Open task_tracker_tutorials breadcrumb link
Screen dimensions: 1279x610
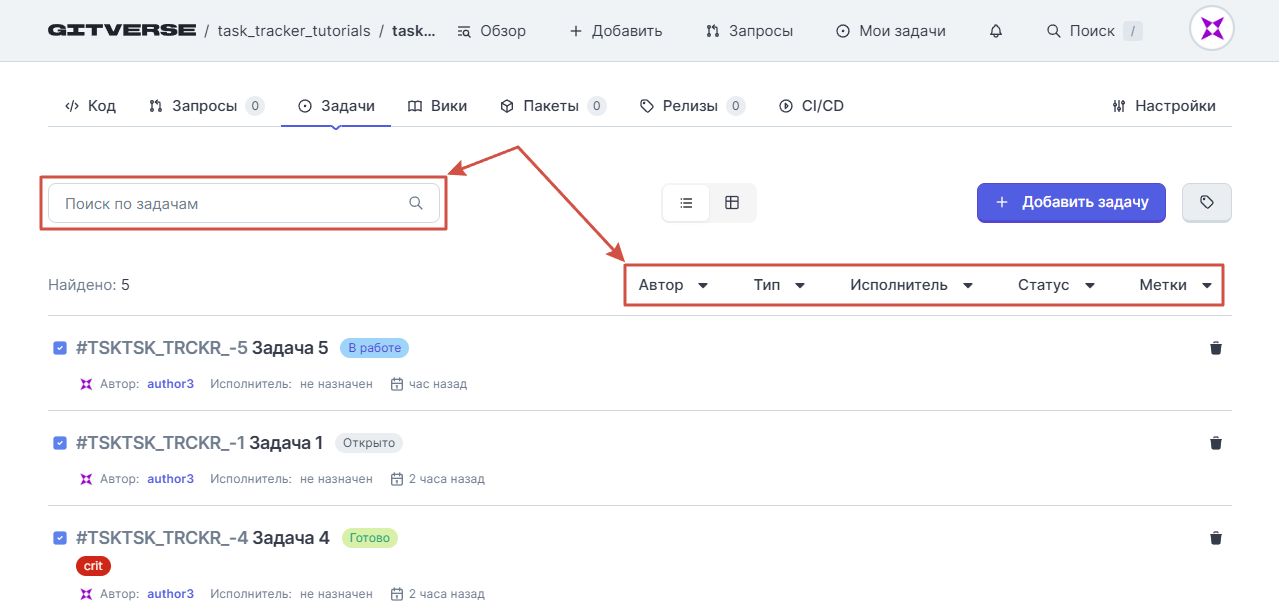[294, 31]
